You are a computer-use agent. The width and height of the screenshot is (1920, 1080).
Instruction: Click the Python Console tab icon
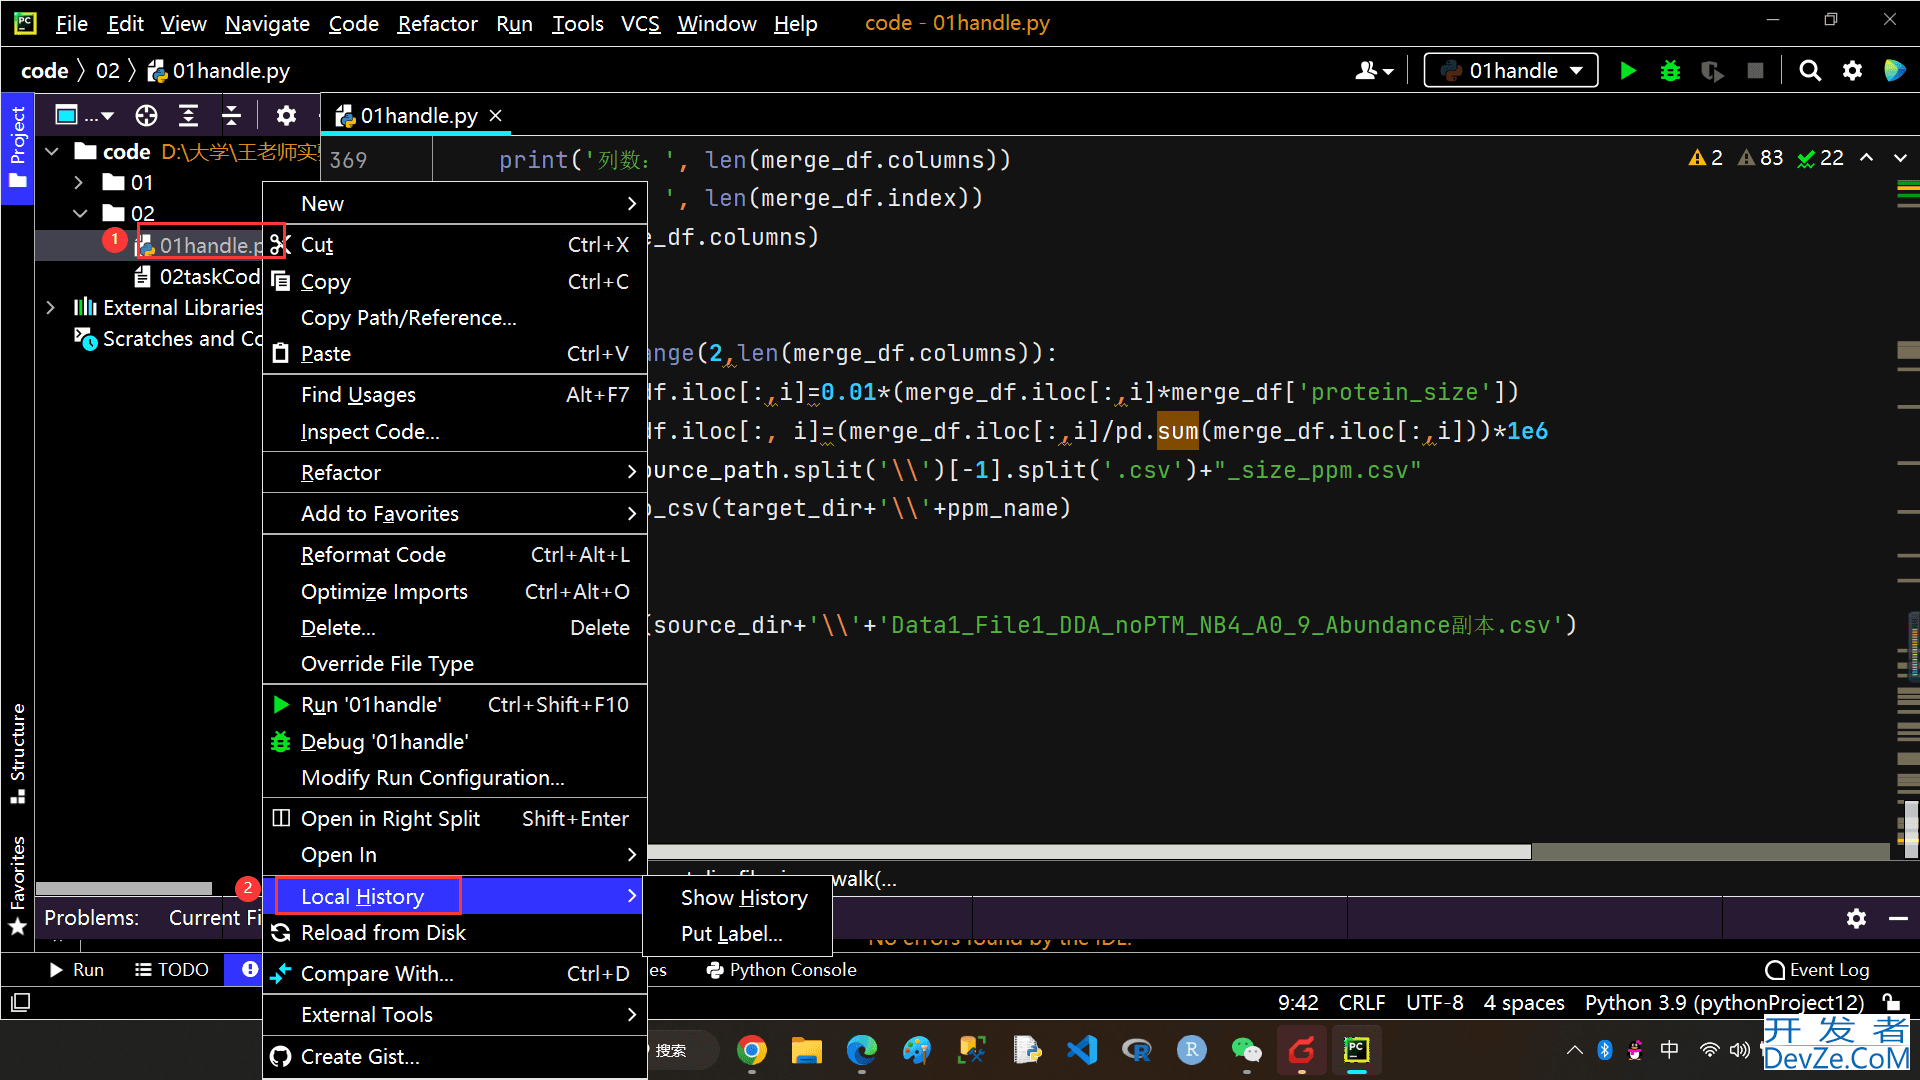coord(712,969)
